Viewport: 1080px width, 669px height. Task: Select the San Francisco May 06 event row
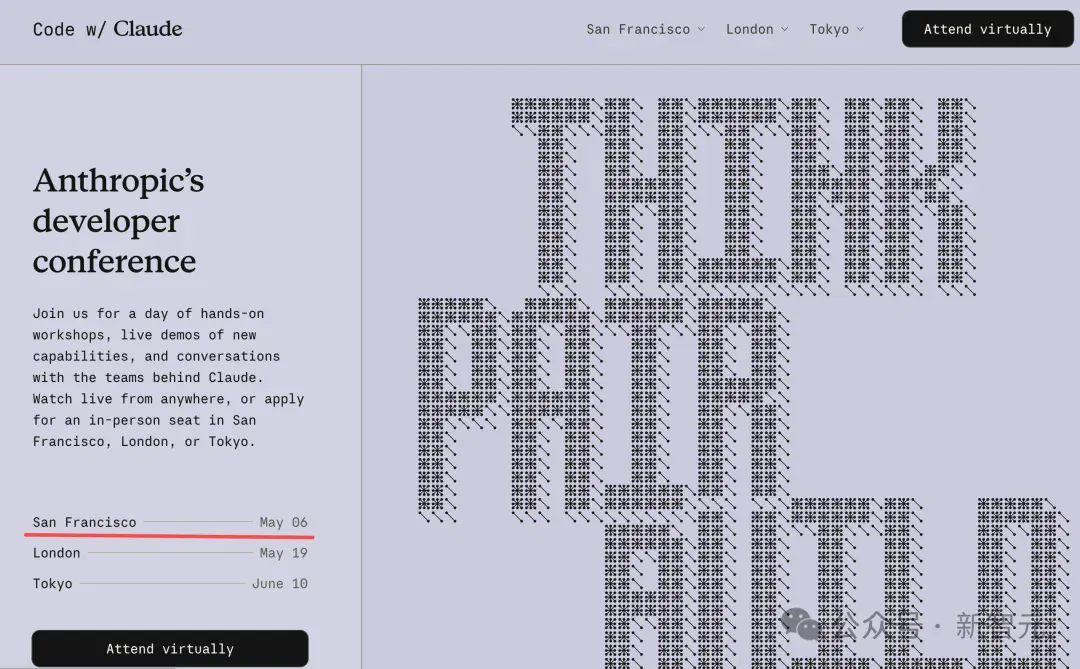tap(170, 522)
